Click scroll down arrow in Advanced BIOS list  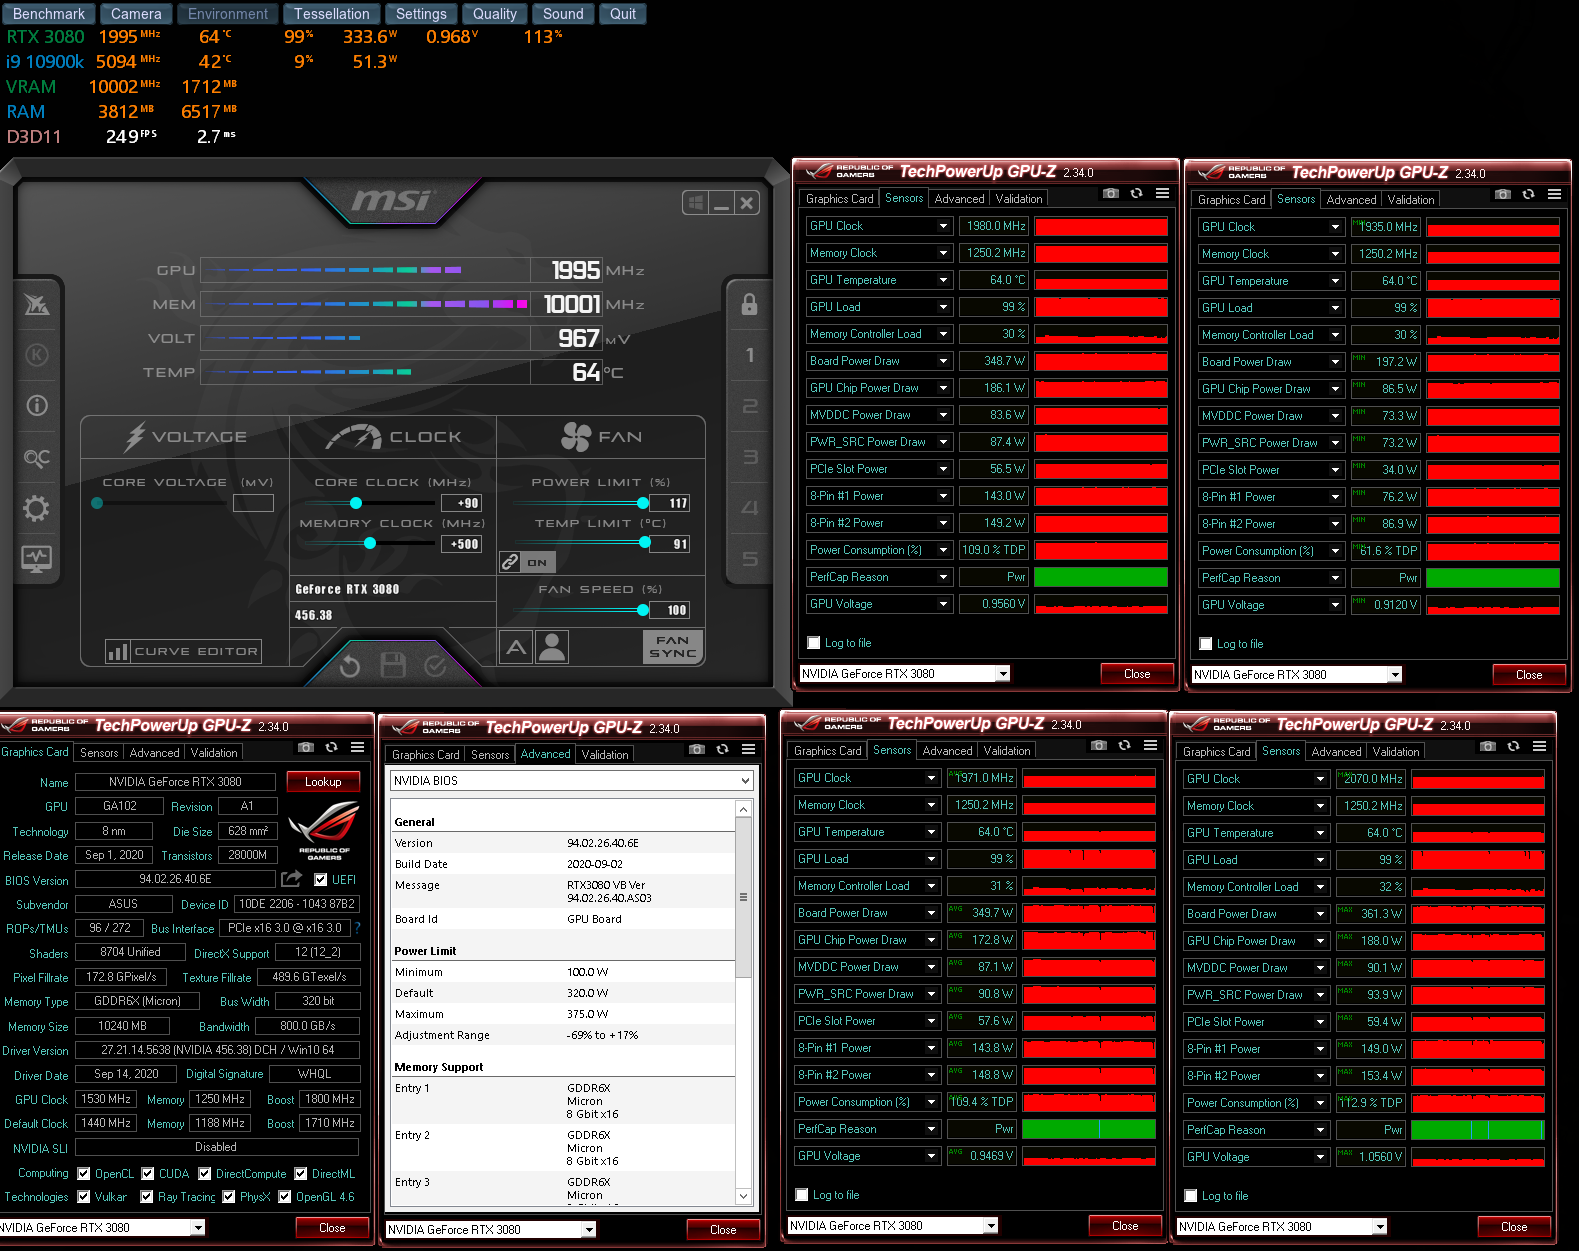pos(743,1196)
